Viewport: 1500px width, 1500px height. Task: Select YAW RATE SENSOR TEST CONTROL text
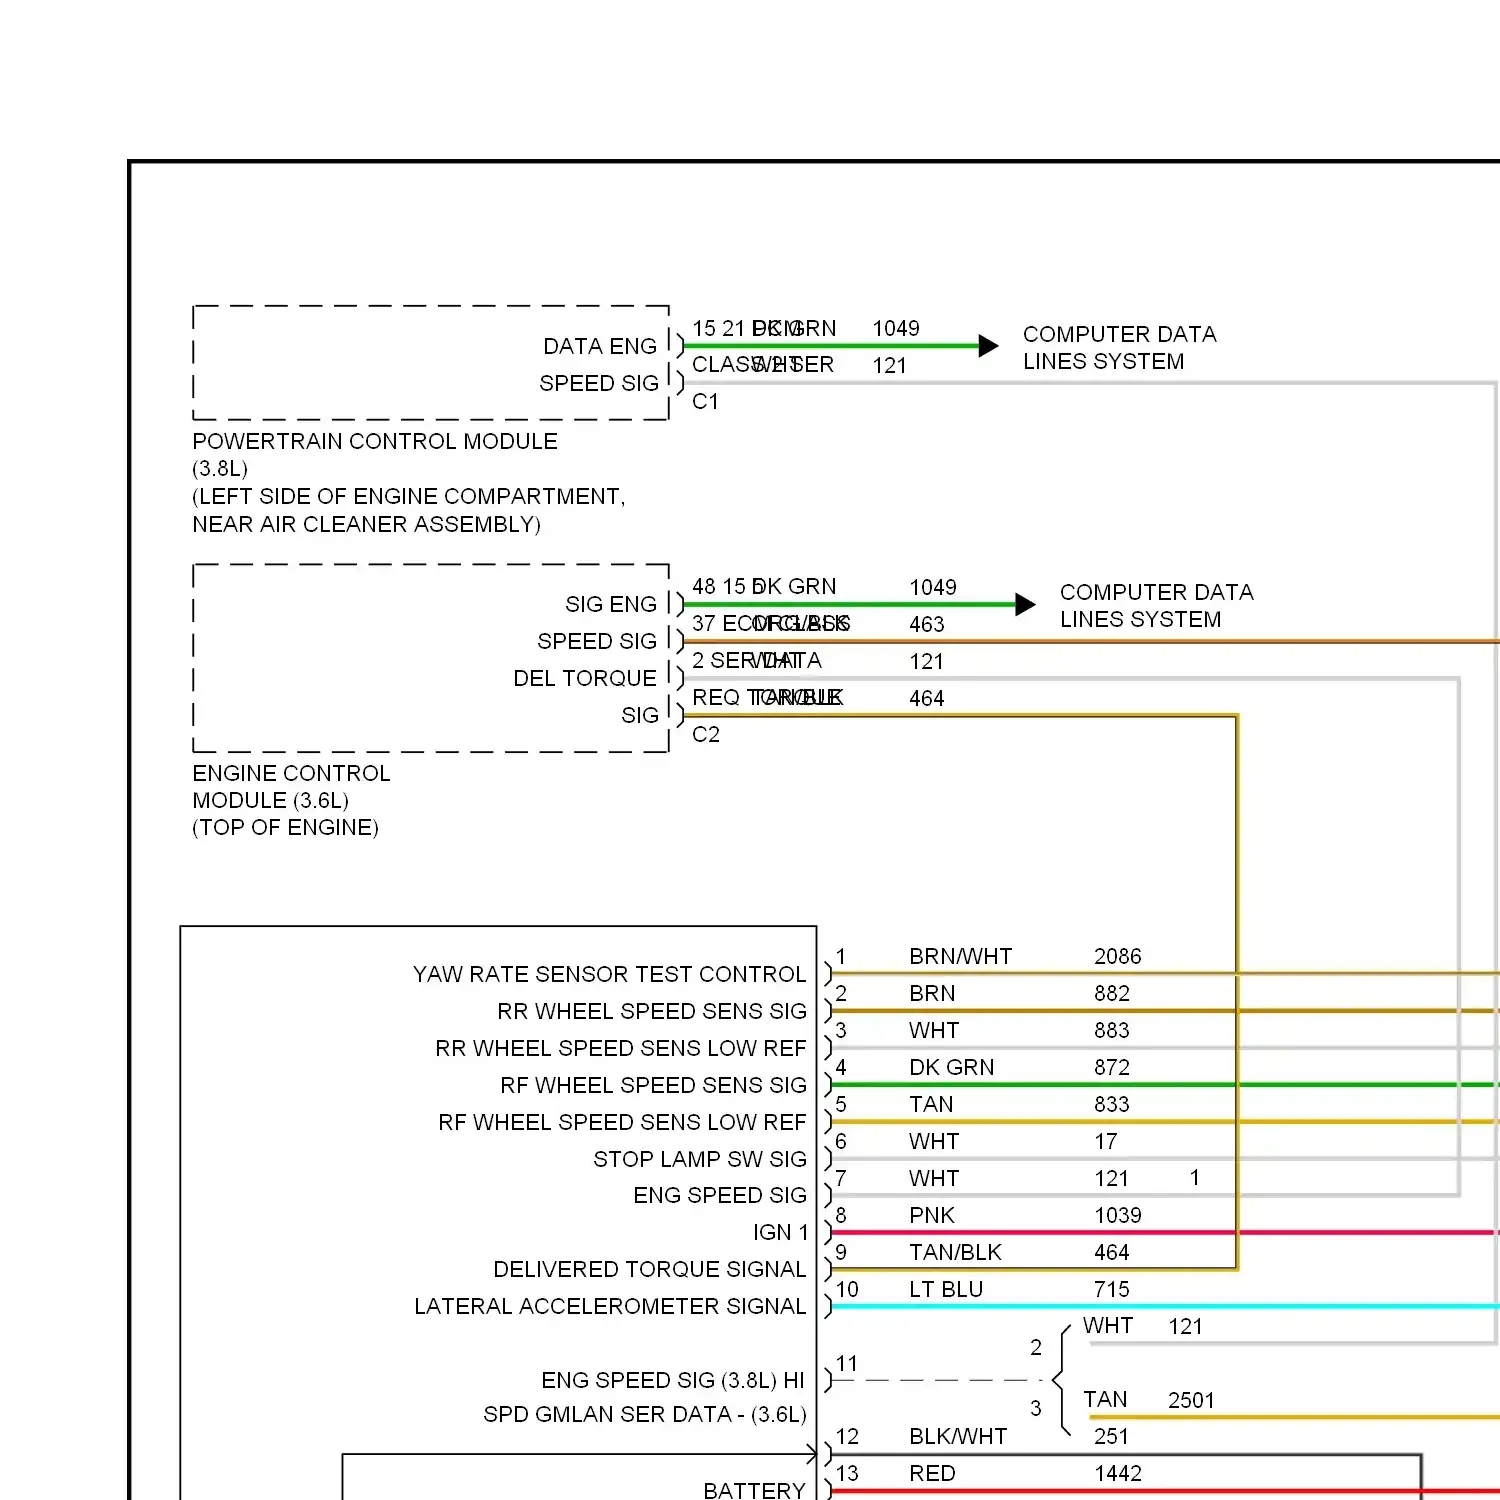[609, 974]
